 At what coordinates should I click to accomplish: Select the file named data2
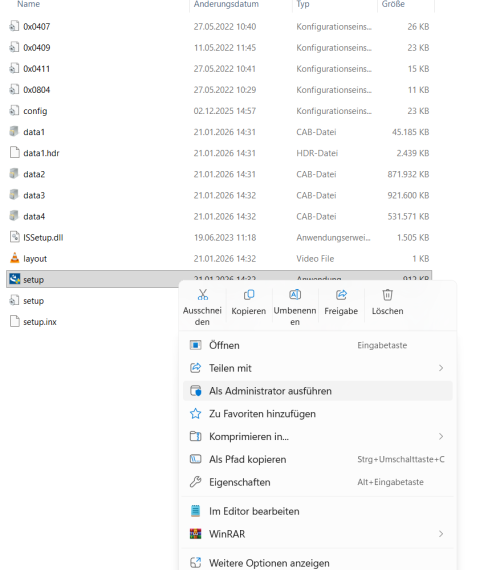pyautogui.click(x=34, y=174)
